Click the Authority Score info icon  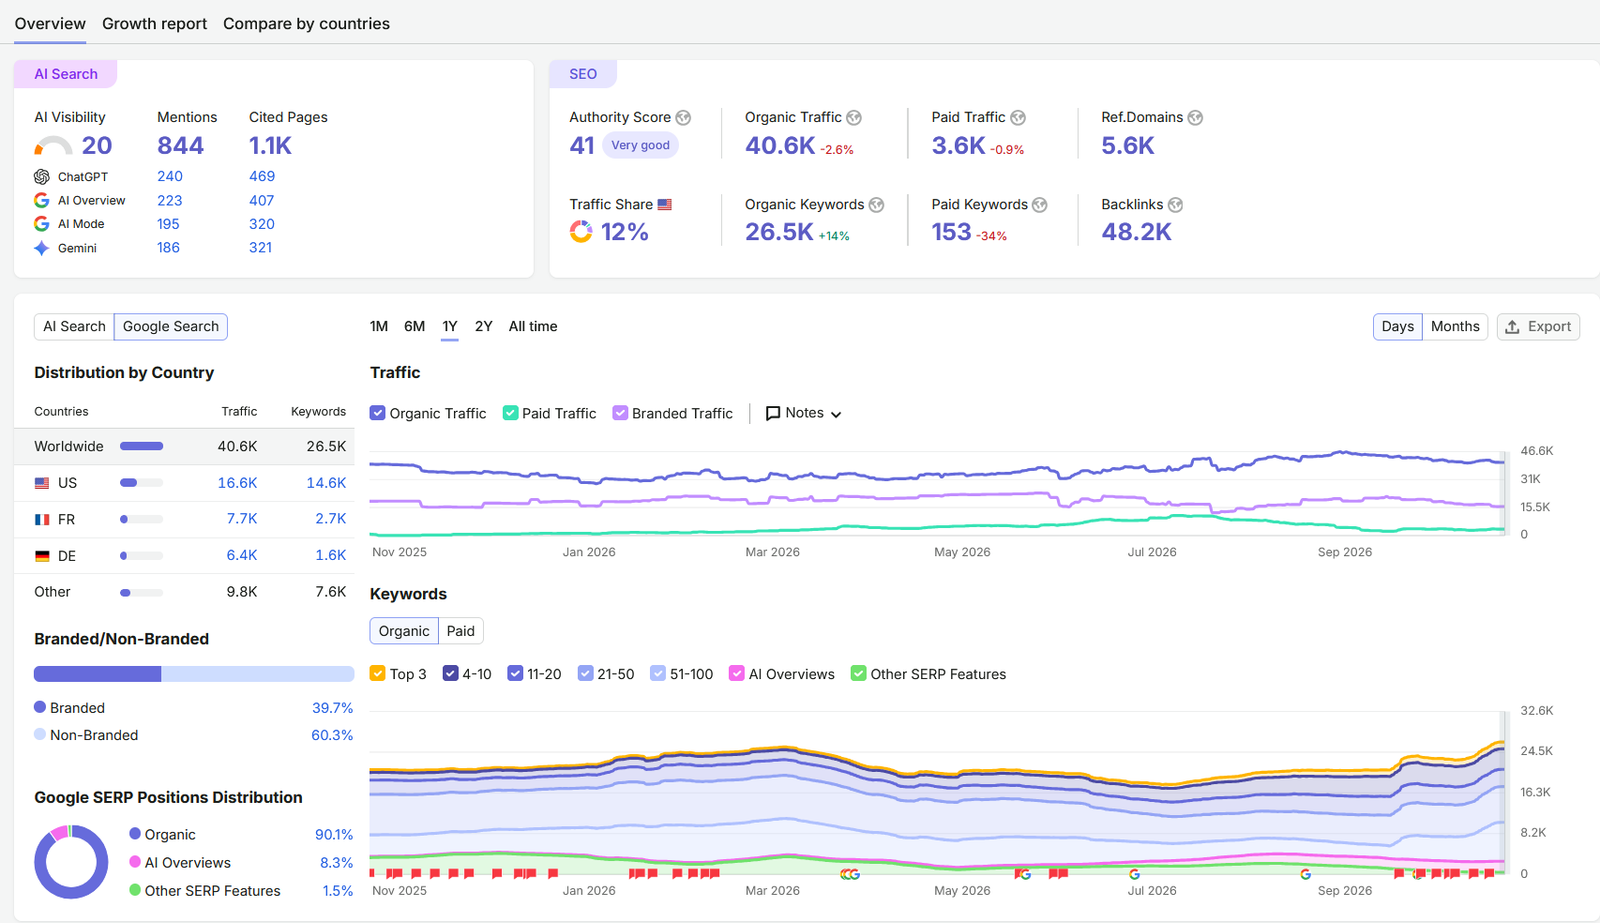coord(683,117)
